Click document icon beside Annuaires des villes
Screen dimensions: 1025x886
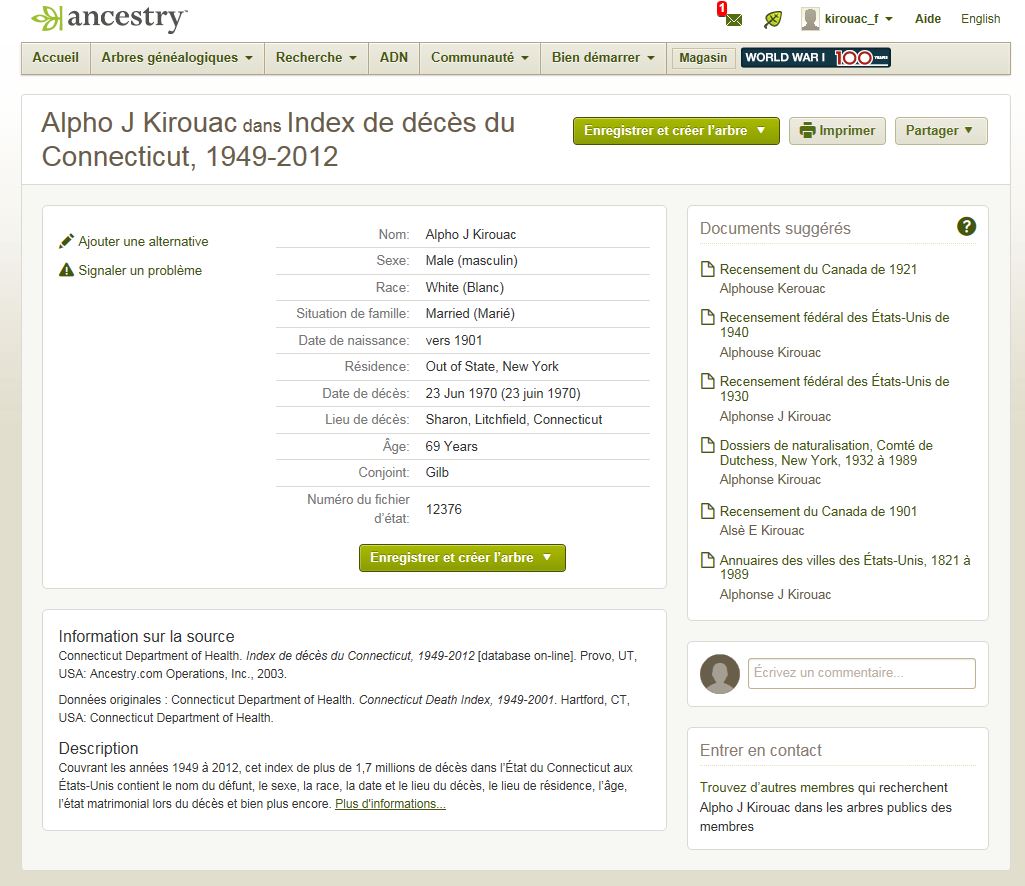point(707,560)
